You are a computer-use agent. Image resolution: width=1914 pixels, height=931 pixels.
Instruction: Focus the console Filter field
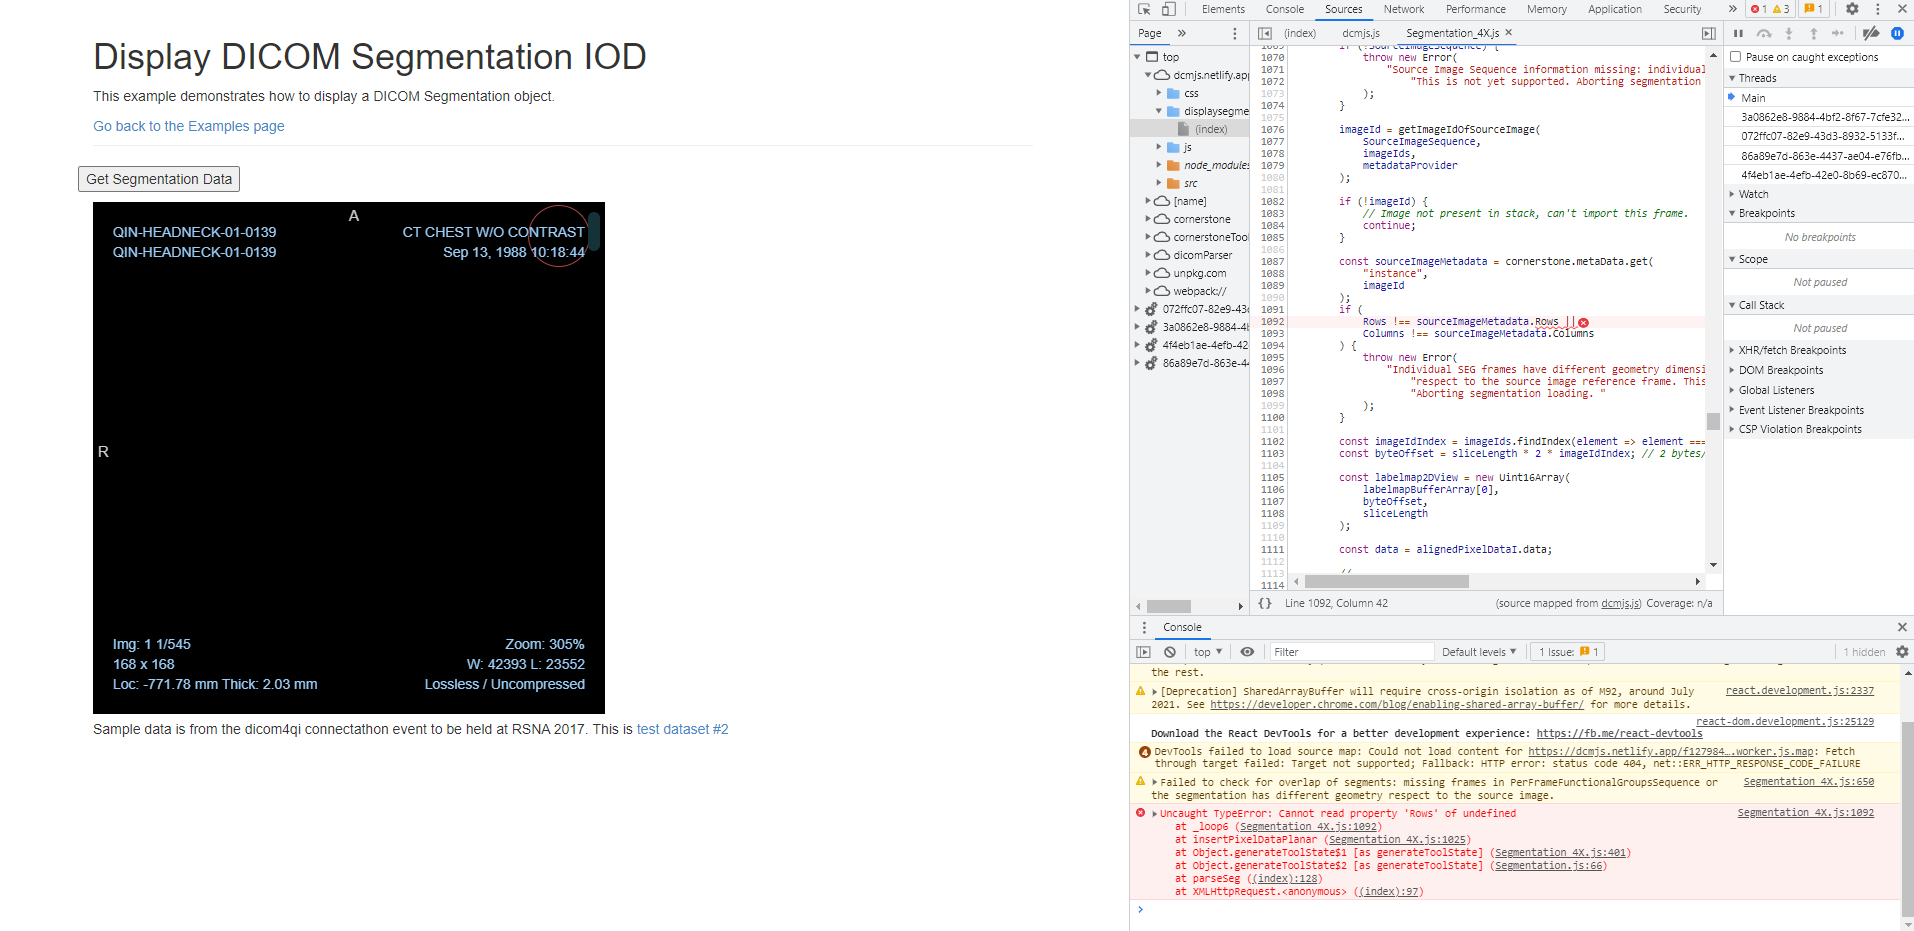pyautogui.click(x=1351, y=652)
